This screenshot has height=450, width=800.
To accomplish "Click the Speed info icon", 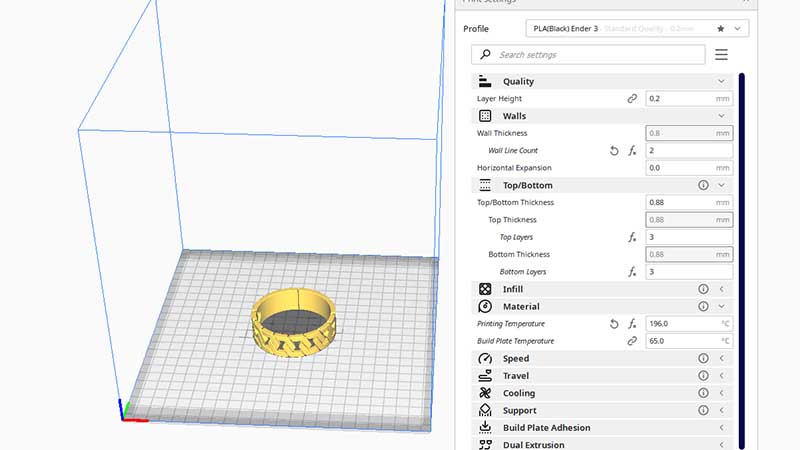I will 703,359.
